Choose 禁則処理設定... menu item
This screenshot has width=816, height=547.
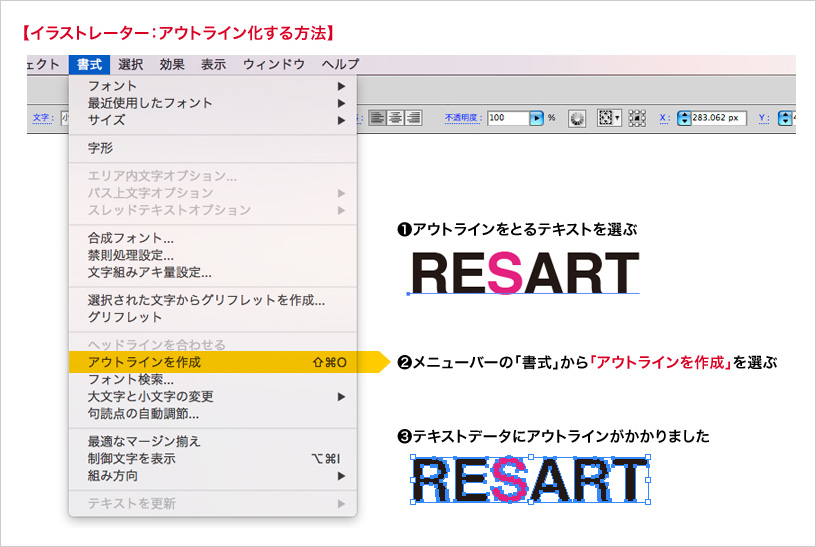(x=213, y=256)
